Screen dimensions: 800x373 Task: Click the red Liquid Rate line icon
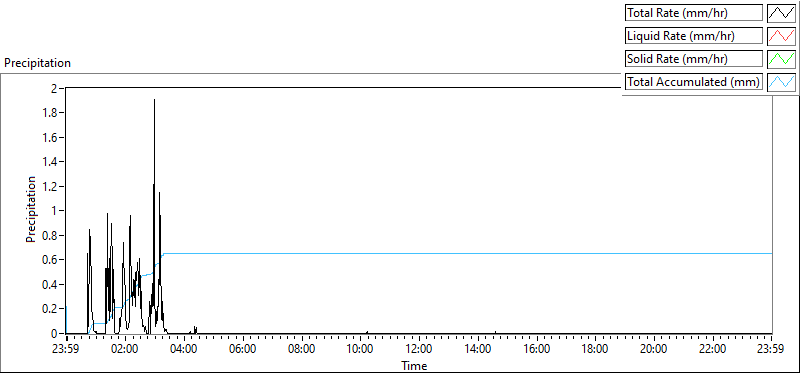tap(781, 36)
